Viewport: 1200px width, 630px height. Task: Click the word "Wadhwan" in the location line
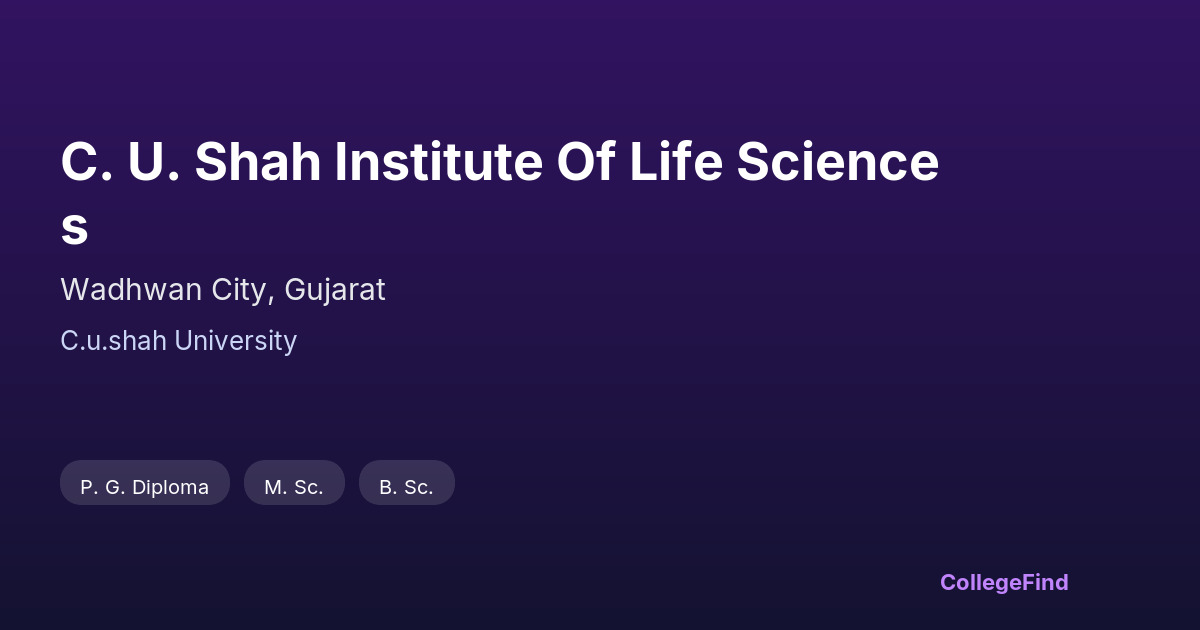(118, 290)
